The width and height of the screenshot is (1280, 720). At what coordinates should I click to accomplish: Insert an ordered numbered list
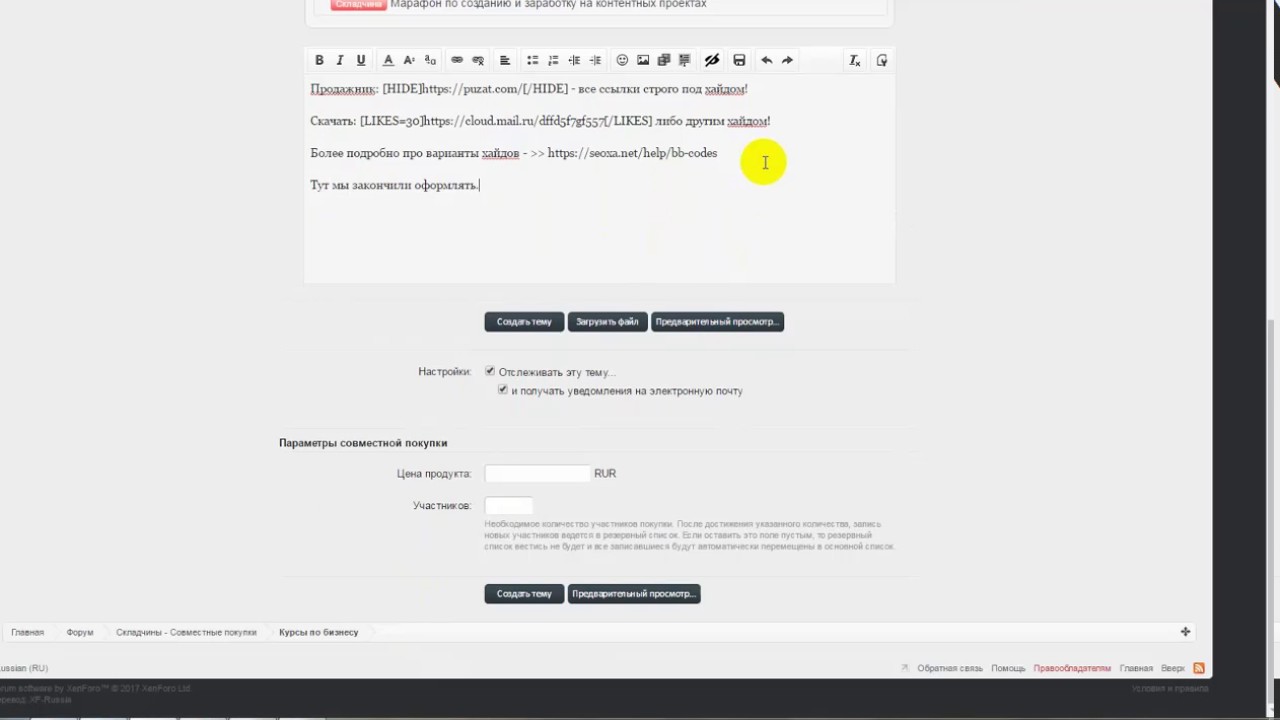click(x=553, y=61)
